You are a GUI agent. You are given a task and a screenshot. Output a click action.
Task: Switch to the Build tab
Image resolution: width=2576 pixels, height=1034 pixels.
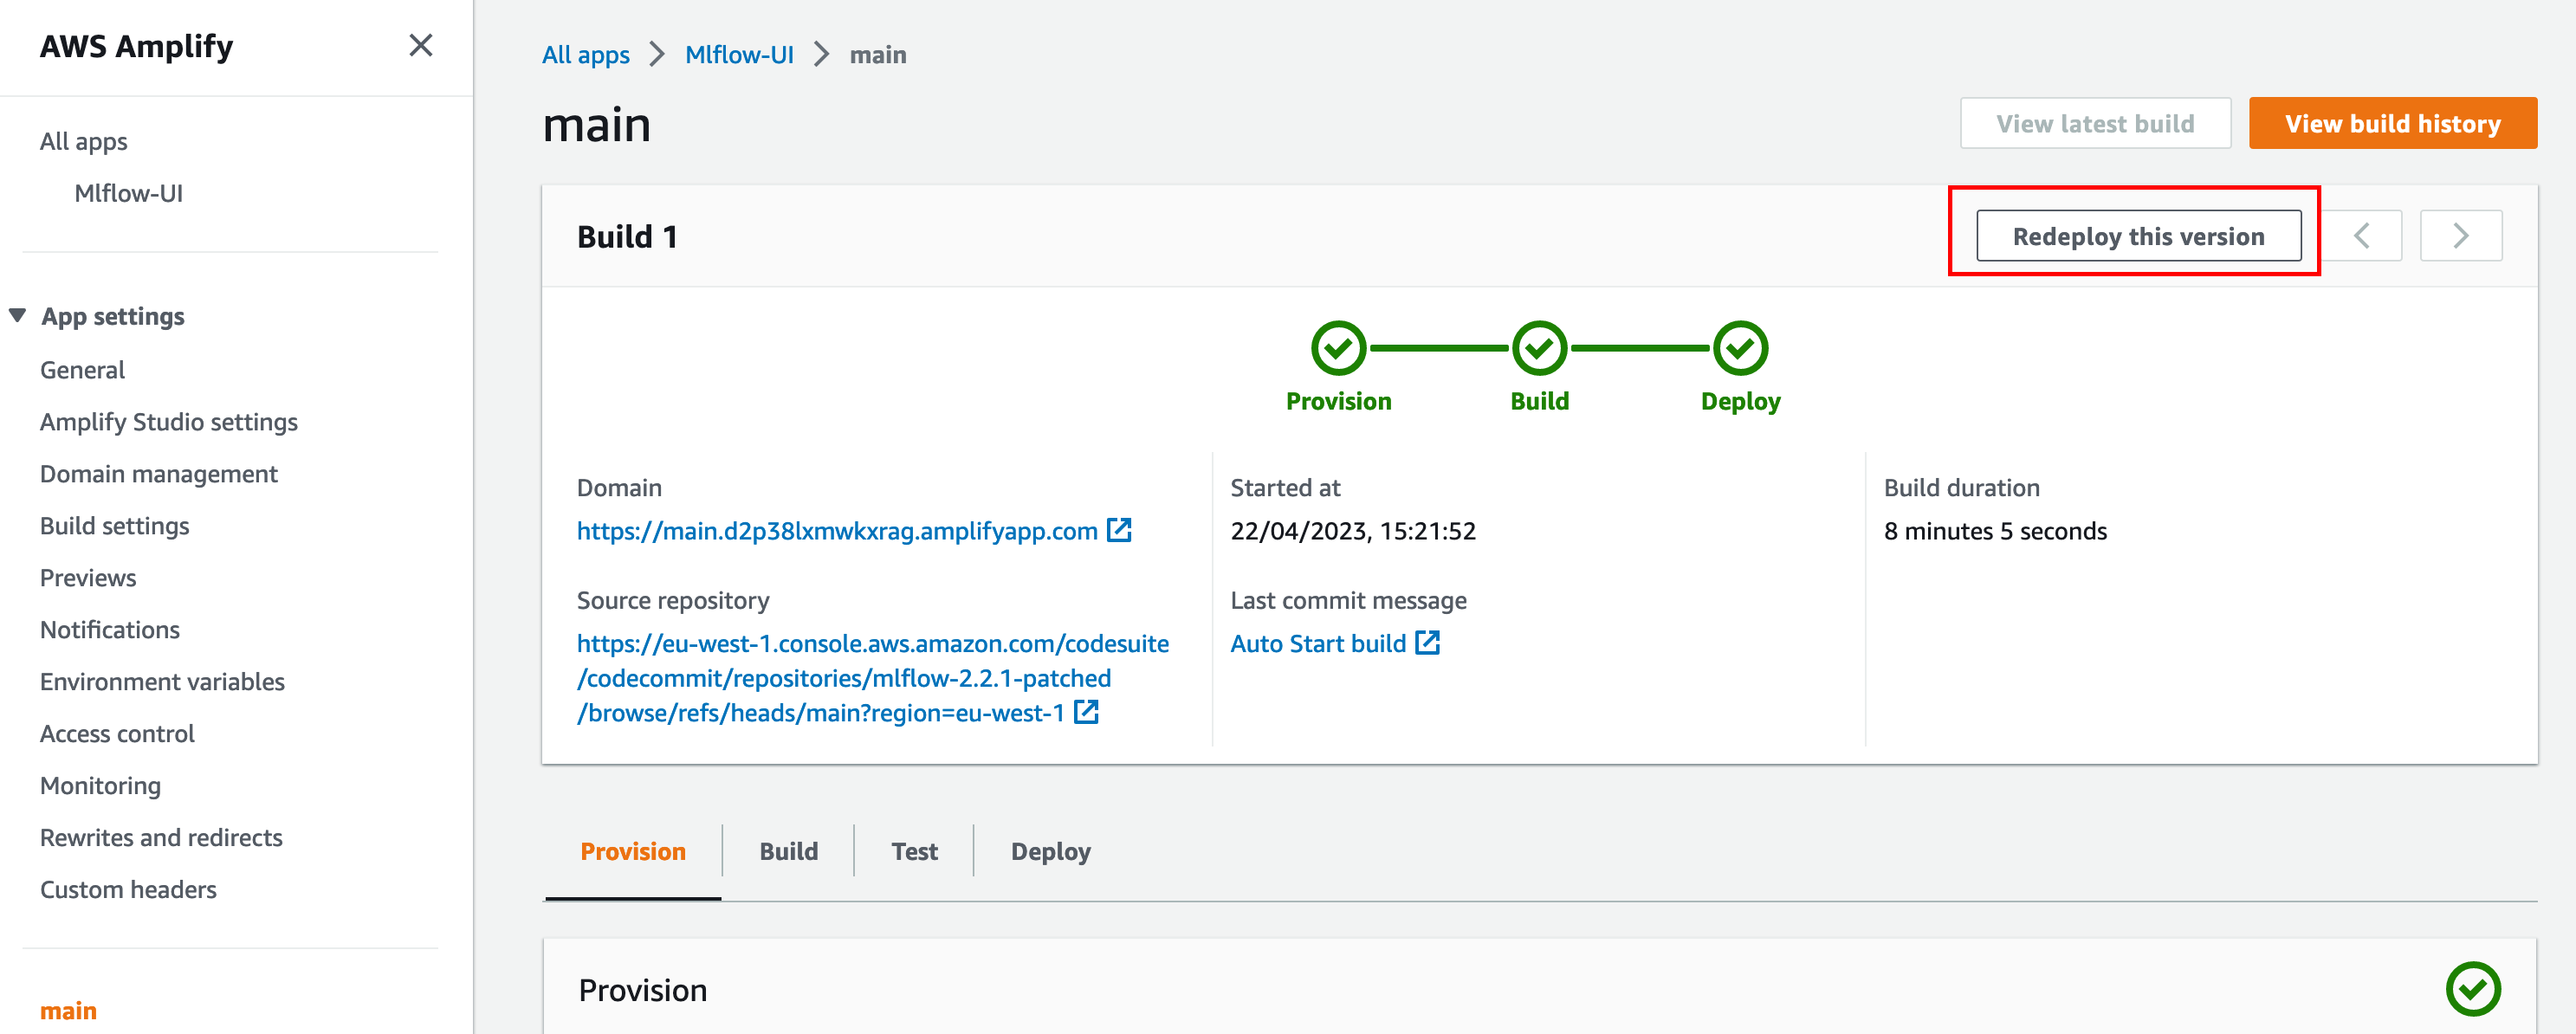(x=788, y=851)
